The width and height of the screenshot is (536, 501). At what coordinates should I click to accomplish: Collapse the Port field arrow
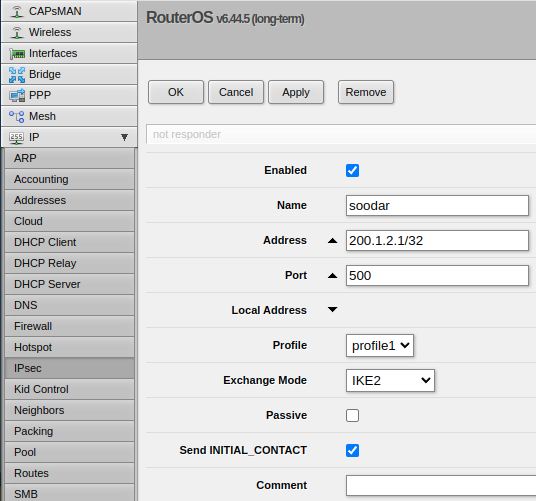click(332, 276)
